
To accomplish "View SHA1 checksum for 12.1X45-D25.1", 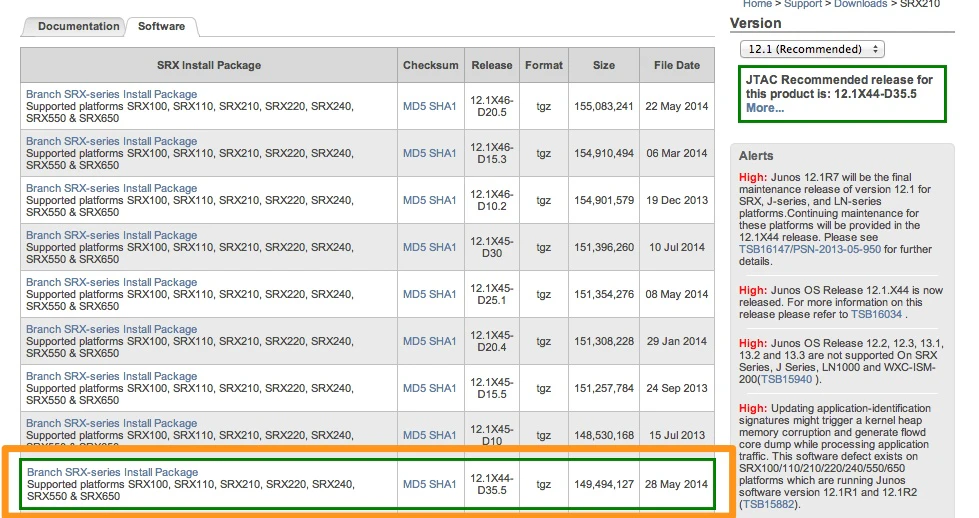I will coord(443,294).
